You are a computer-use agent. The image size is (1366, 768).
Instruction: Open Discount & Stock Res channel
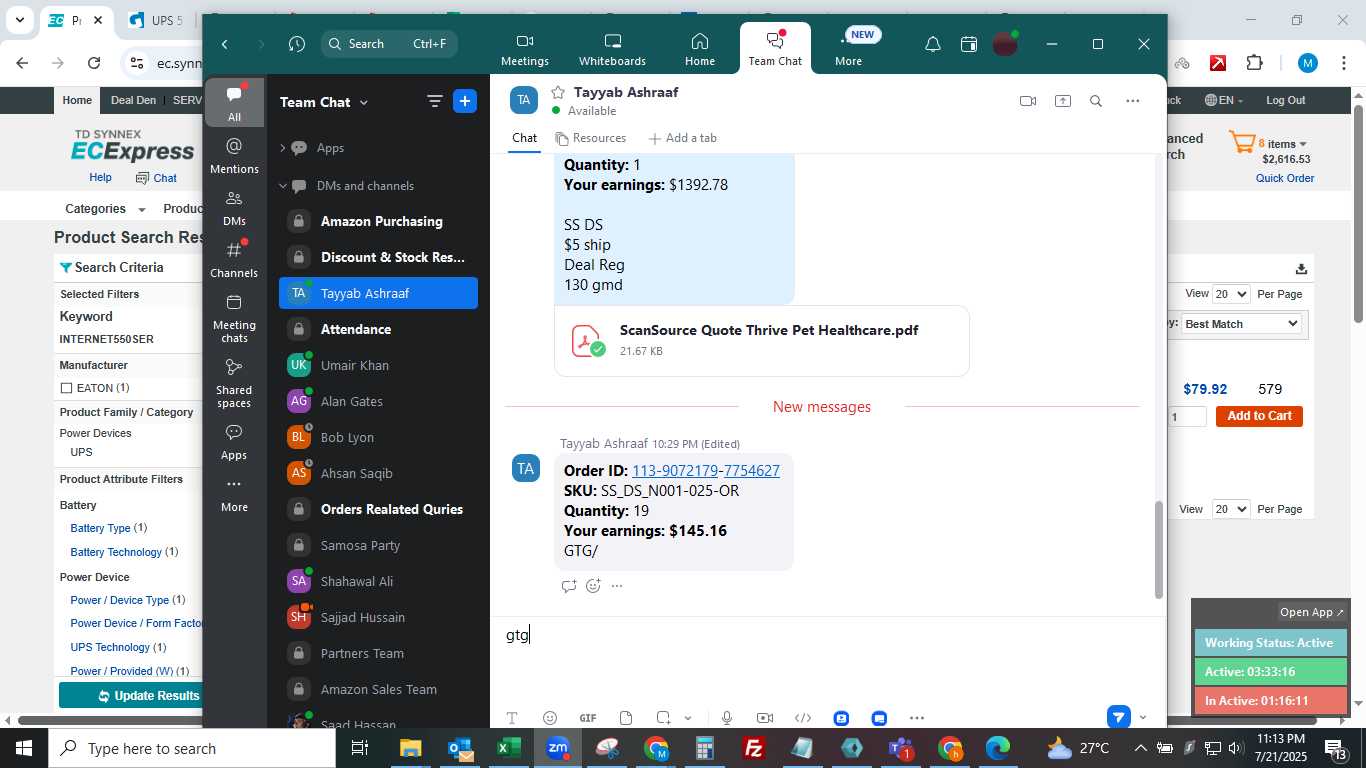[x=378, y=257]
